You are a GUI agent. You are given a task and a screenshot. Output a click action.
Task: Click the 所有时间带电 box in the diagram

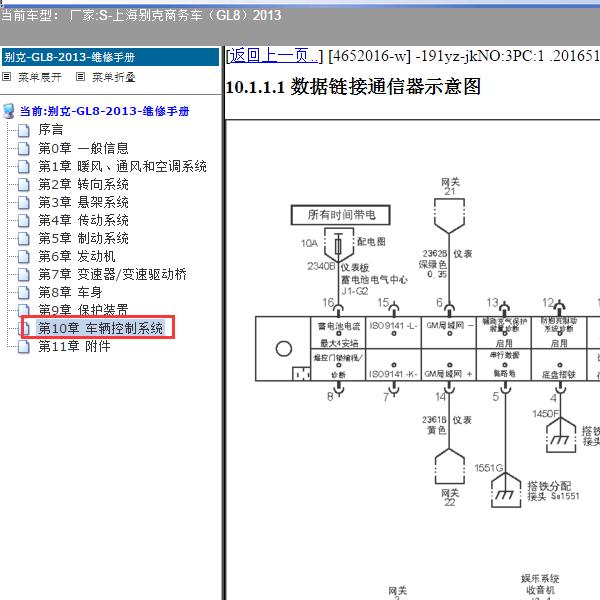341,215
